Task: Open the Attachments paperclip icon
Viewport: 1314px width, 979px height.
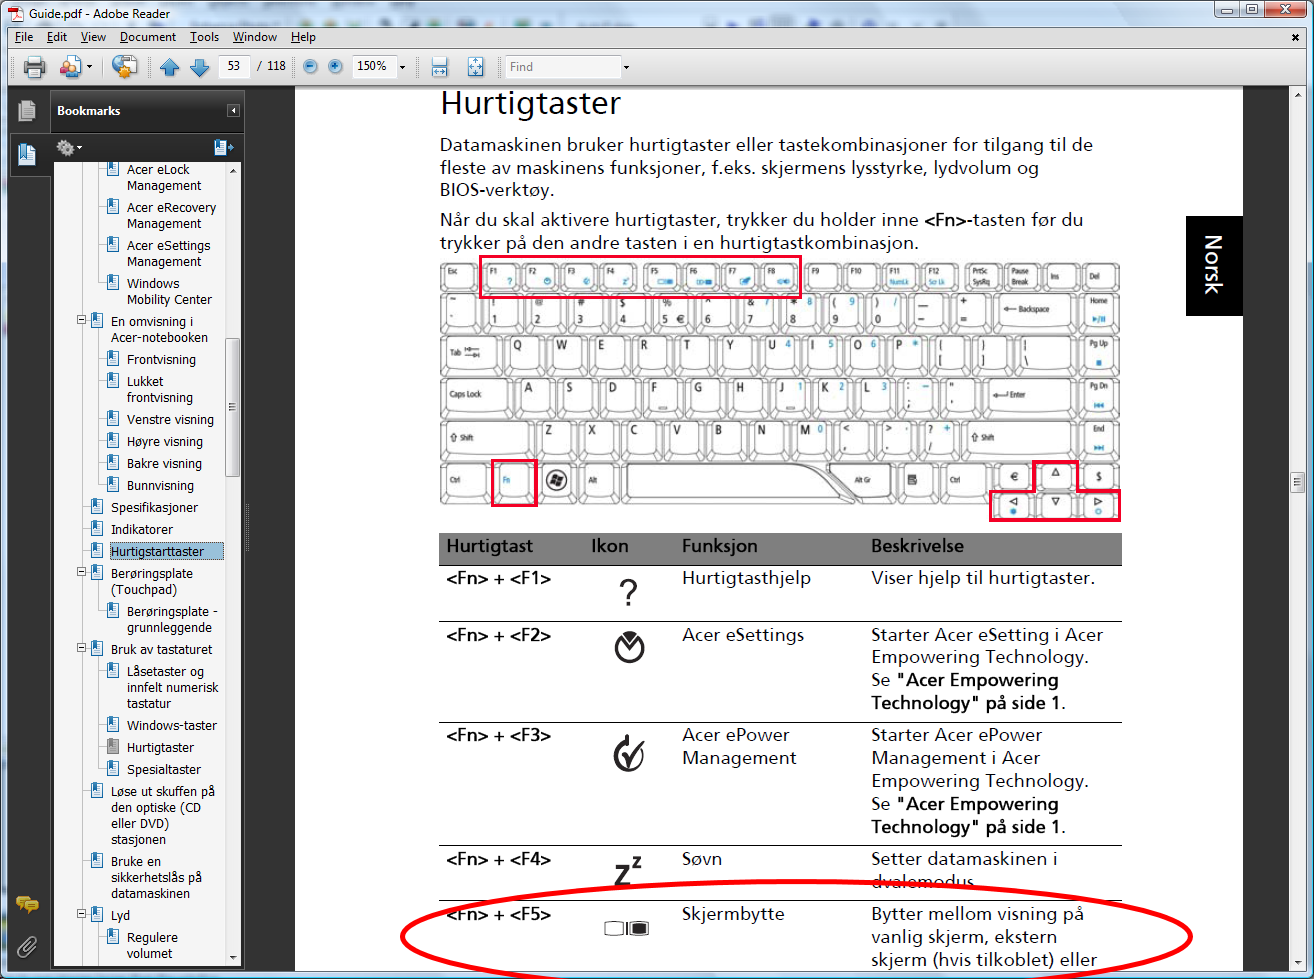Action: [27, 945]
